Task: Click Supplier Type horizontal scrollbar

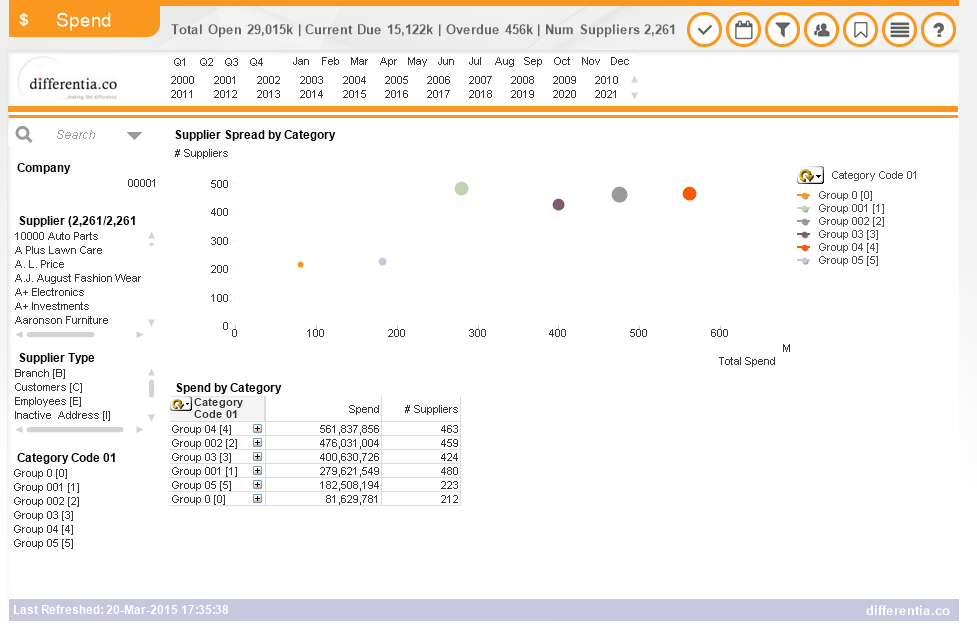Action: (x=75, y=429)
